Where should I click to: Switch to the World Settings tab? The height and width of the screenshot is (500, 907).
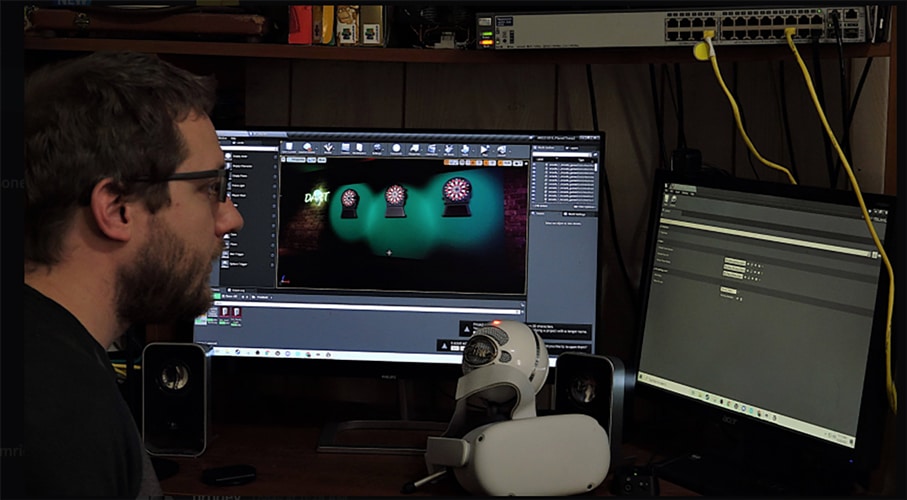574,214
